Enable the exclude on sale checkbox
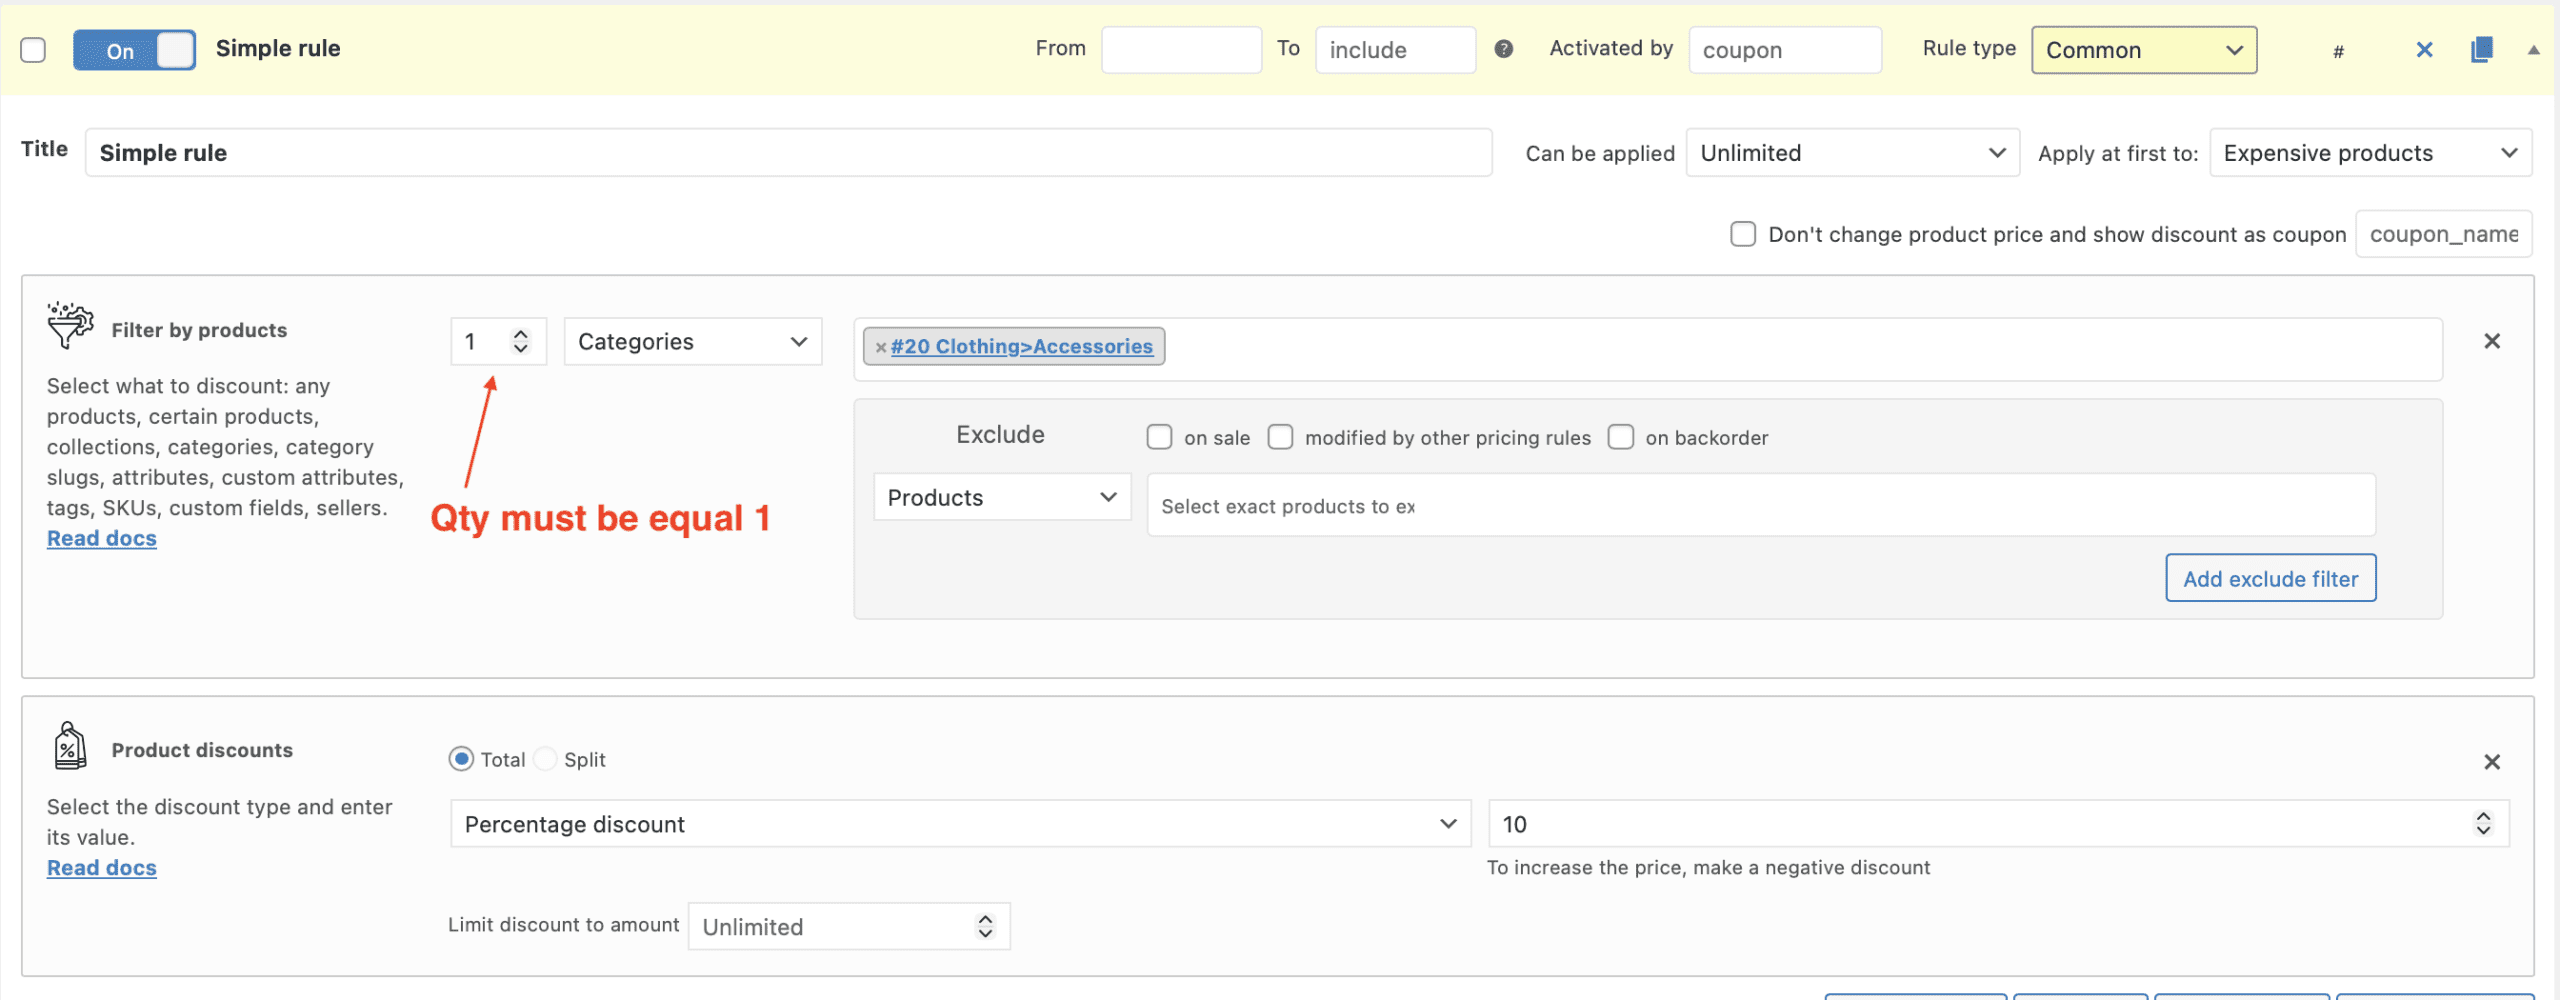 (1159, 437)
